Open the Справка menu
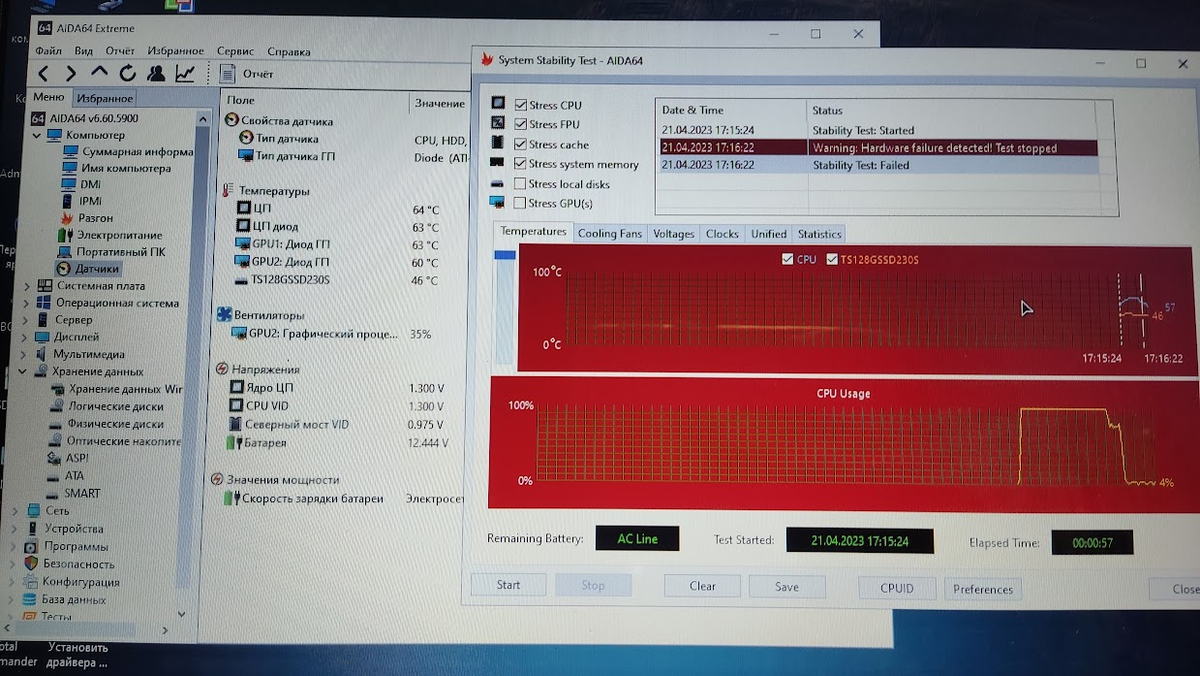This screenshot has height=676, width=1200. (x=288, y=51)
